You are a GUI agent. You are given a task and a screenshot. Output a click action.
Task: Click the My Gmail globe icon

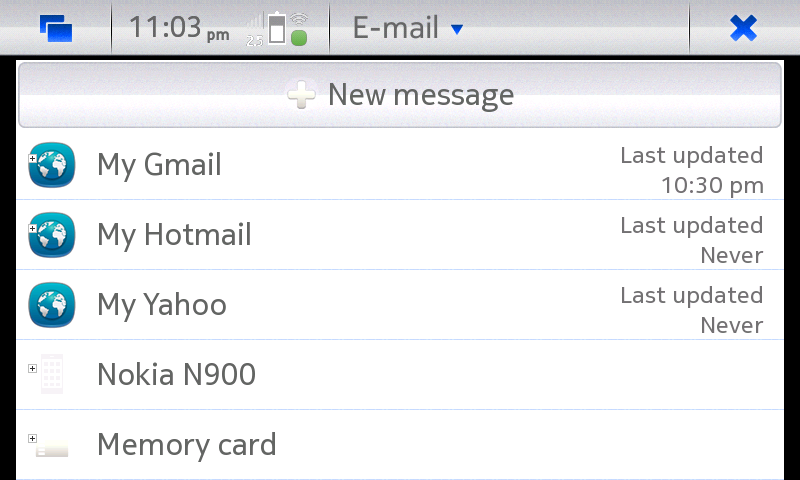[52, 165]
